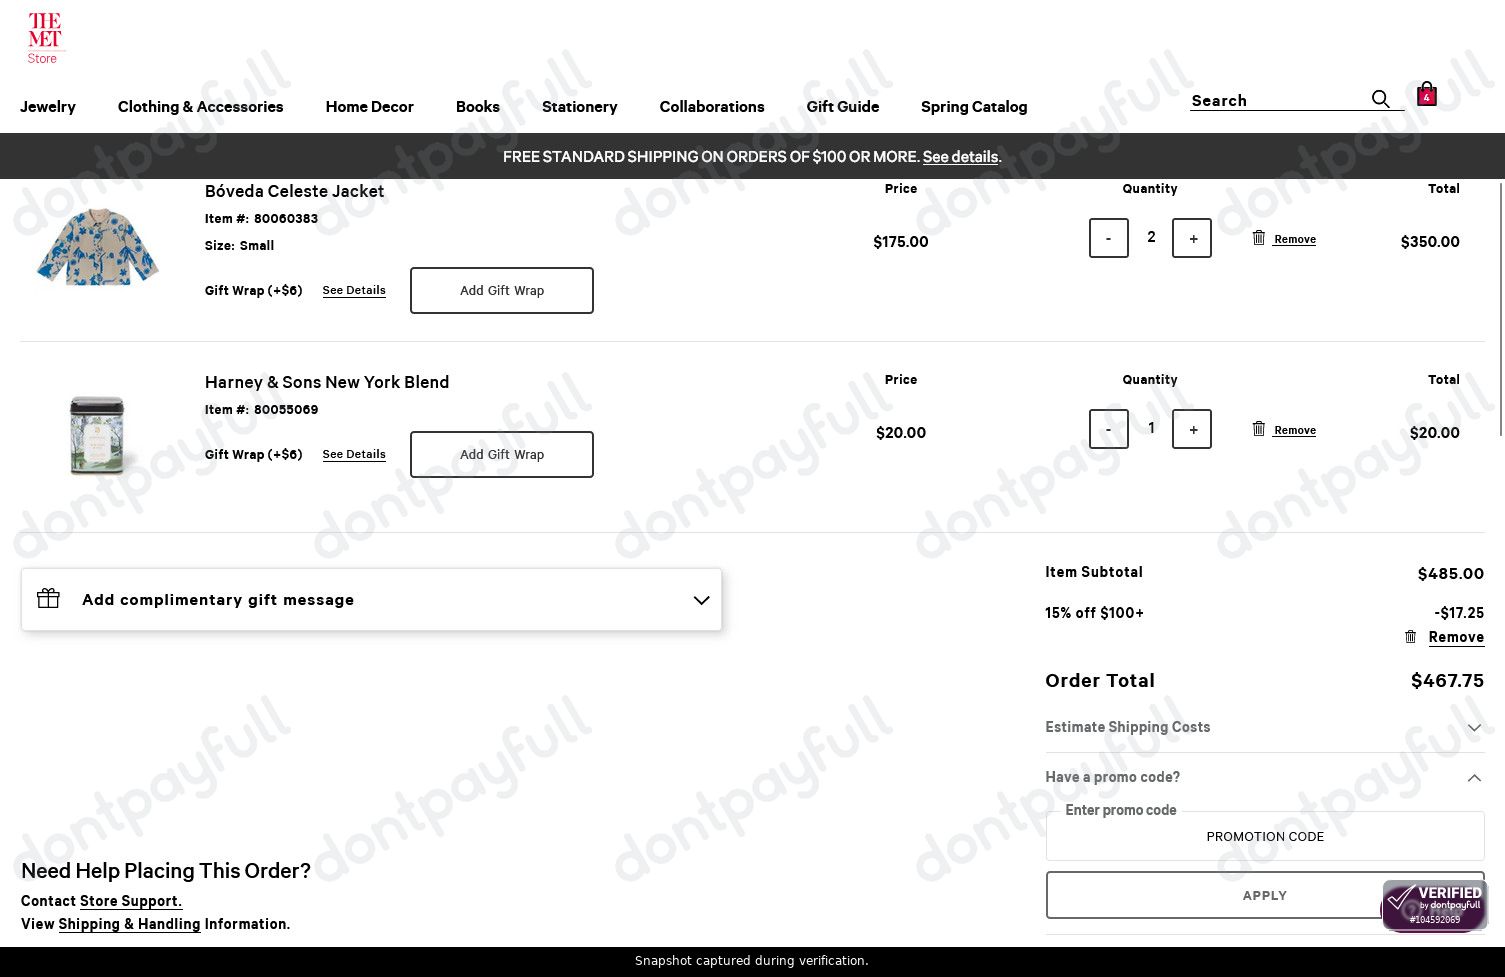Expand Estimate Shipping Costs section
Screen dimensions: 1505x977
pyautogui.click(x=1265, y=727)
